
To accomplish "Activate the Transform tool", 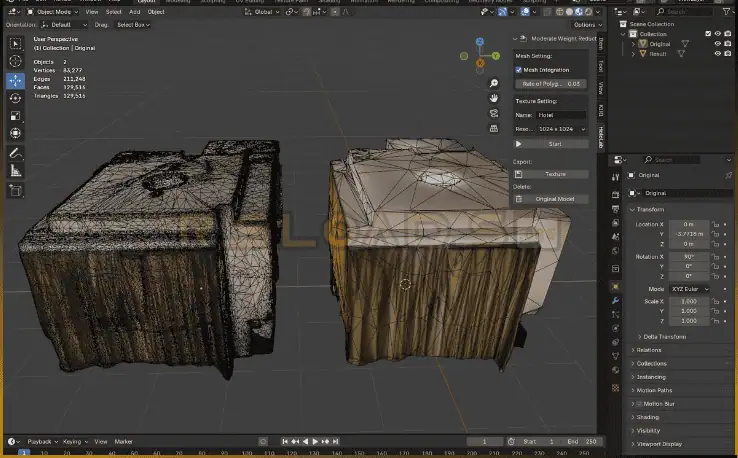I will tap(16, 133).
